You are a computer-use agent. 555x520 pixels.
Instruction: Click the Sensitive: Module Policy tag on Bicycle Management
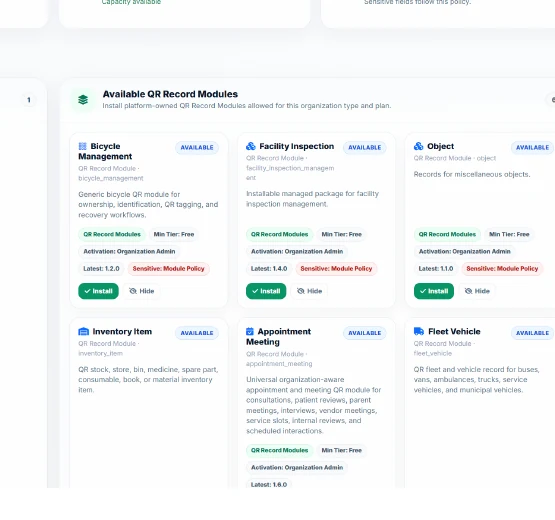[168, 269]
